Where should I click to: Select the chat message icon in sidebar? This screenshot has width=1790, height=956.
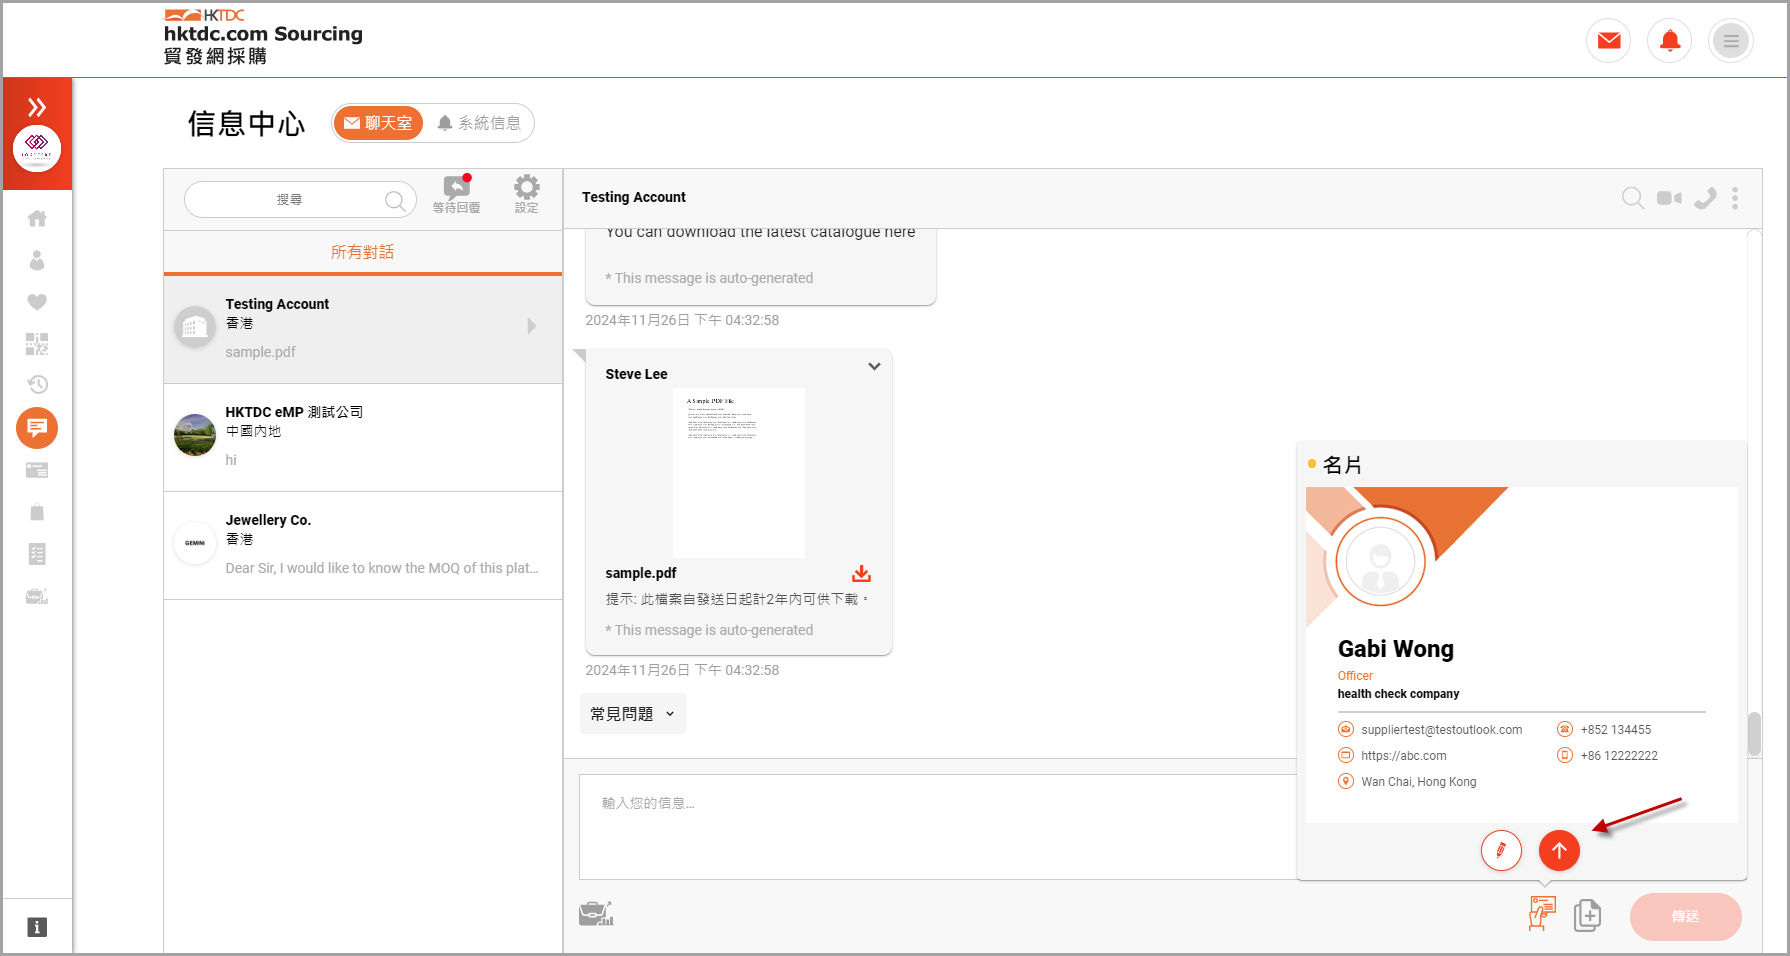pyautogui.click(x=37, y=428)
